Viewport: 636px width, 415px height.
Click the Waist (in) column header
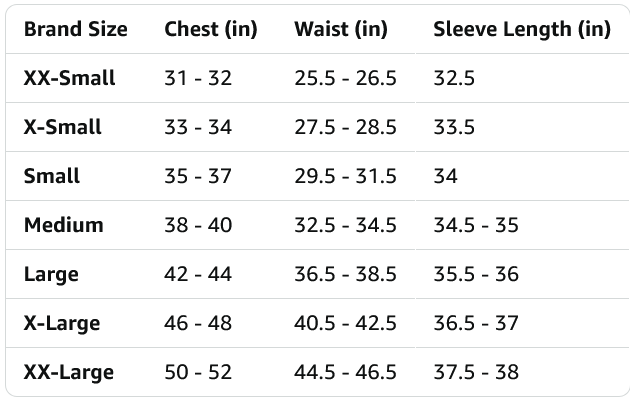[x=341, y=29]
